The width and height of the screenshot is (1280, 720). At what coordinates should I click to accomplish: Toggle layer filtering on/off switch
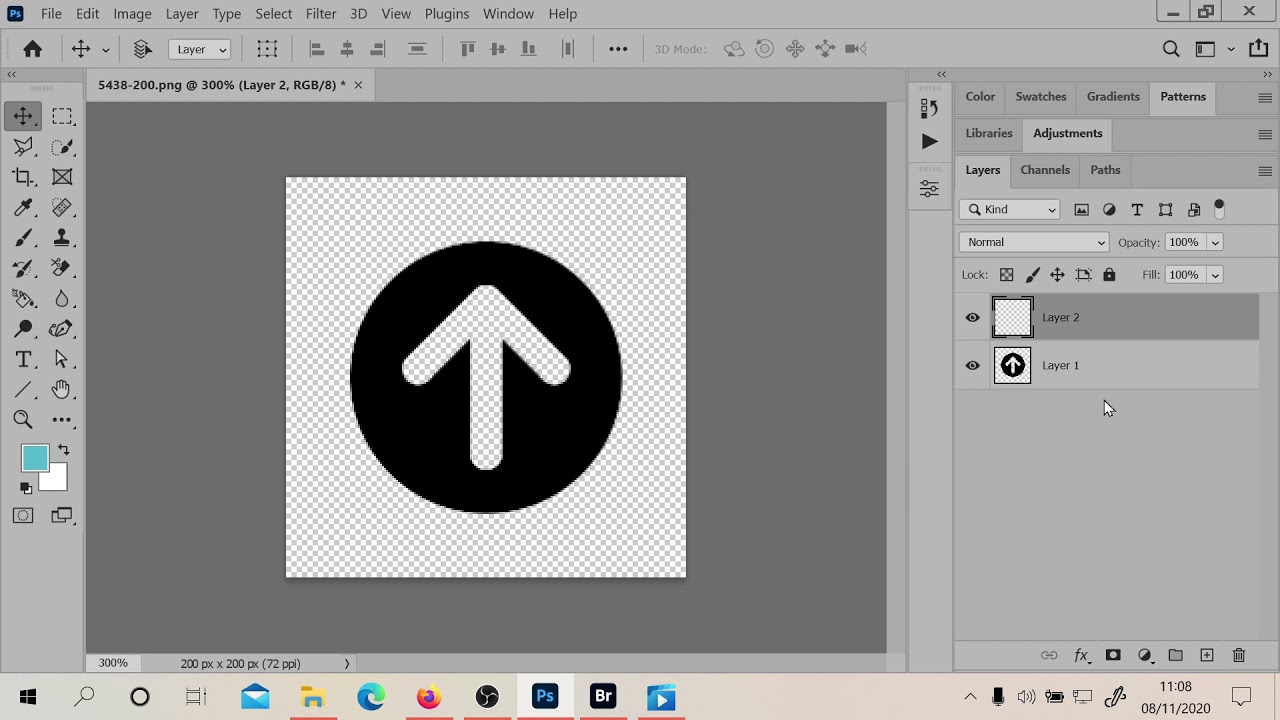1219,209
